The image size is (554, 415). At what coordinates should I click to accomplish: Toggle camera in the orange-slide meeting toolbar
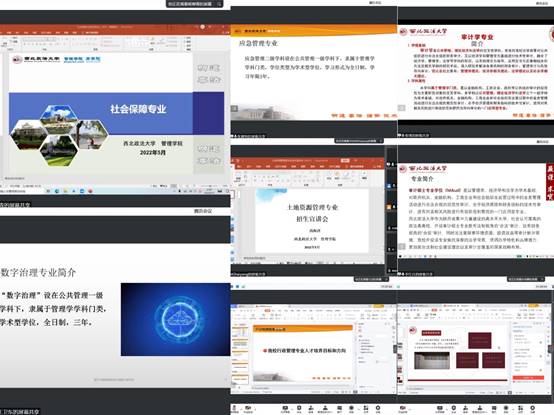coord(248,409)
